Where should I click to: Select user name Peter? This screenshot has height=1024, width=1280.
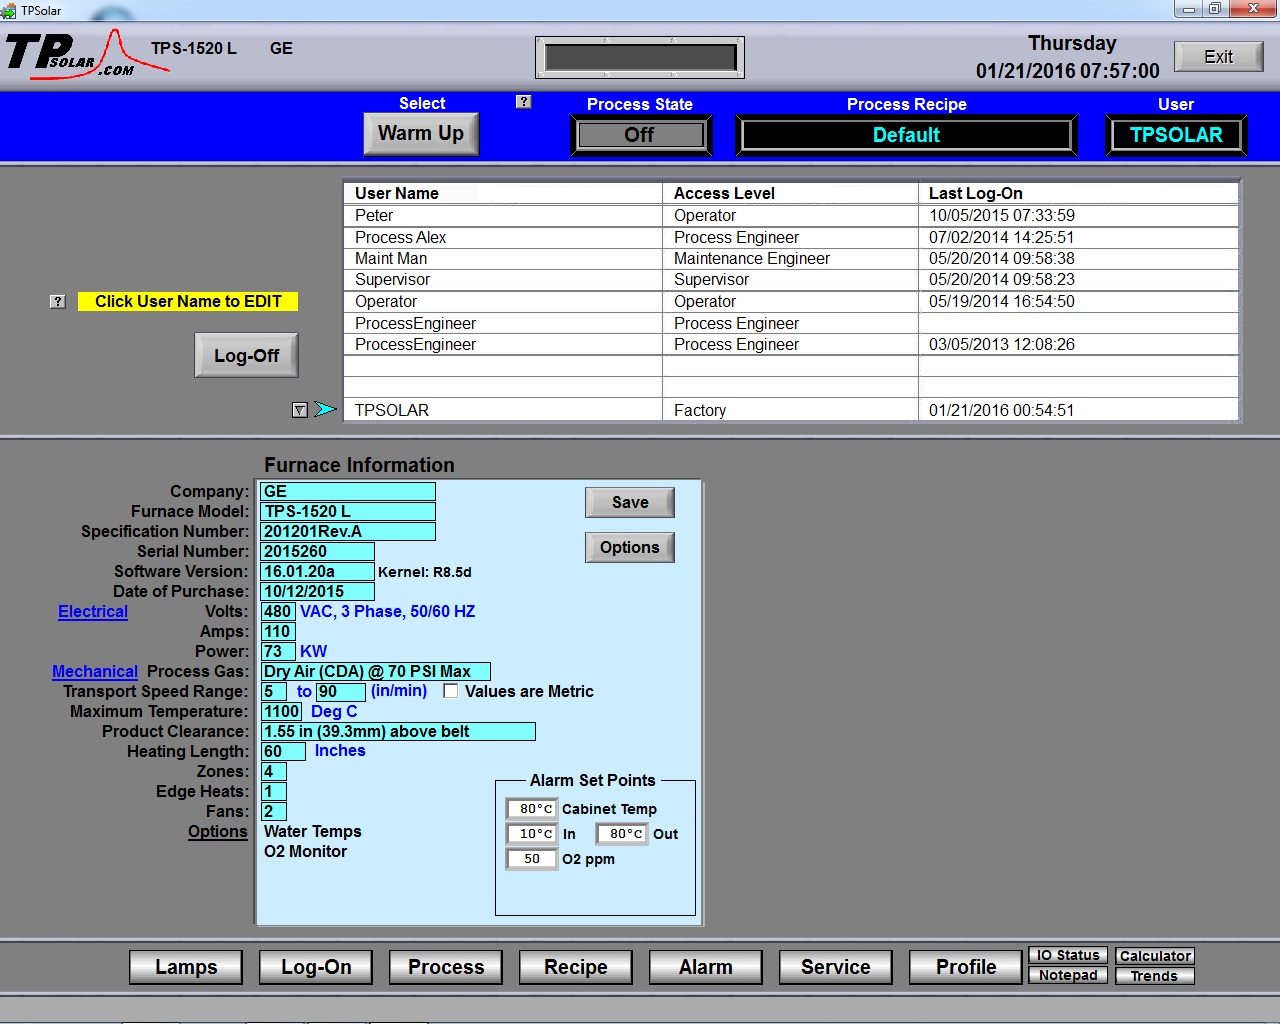374,215
